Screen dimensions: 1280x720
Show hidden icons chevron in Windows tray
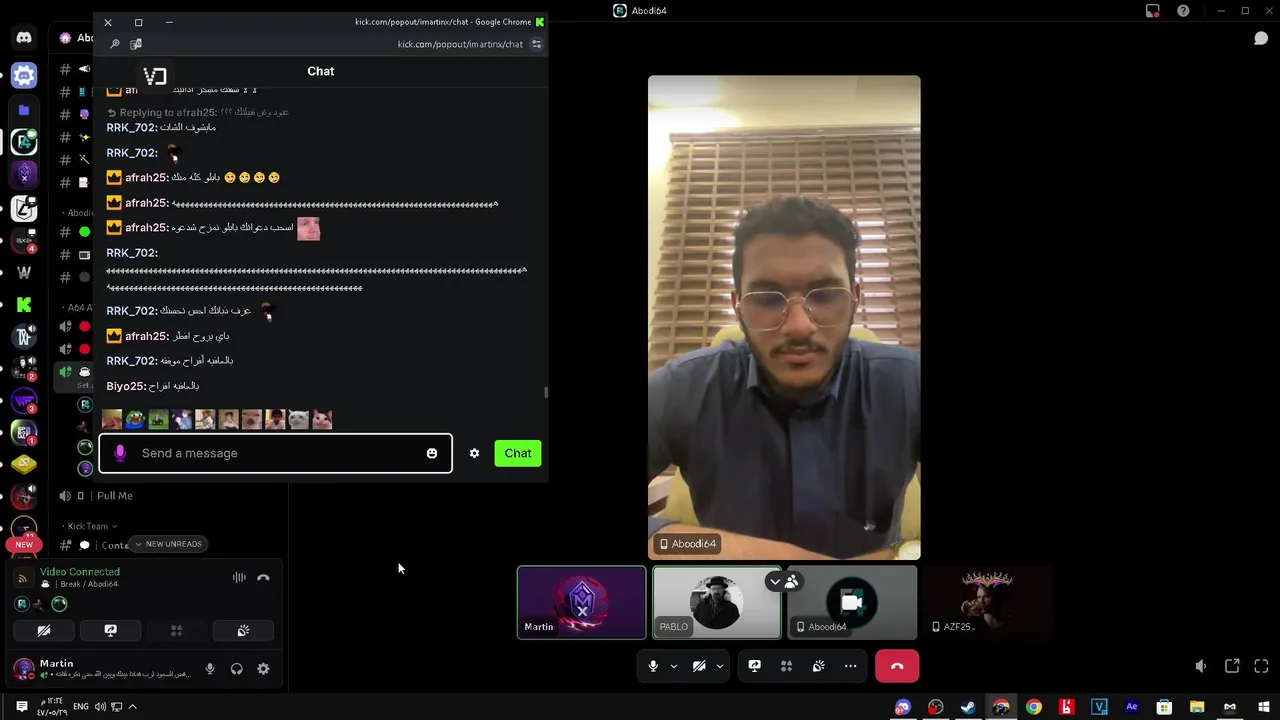coord(132,707)
